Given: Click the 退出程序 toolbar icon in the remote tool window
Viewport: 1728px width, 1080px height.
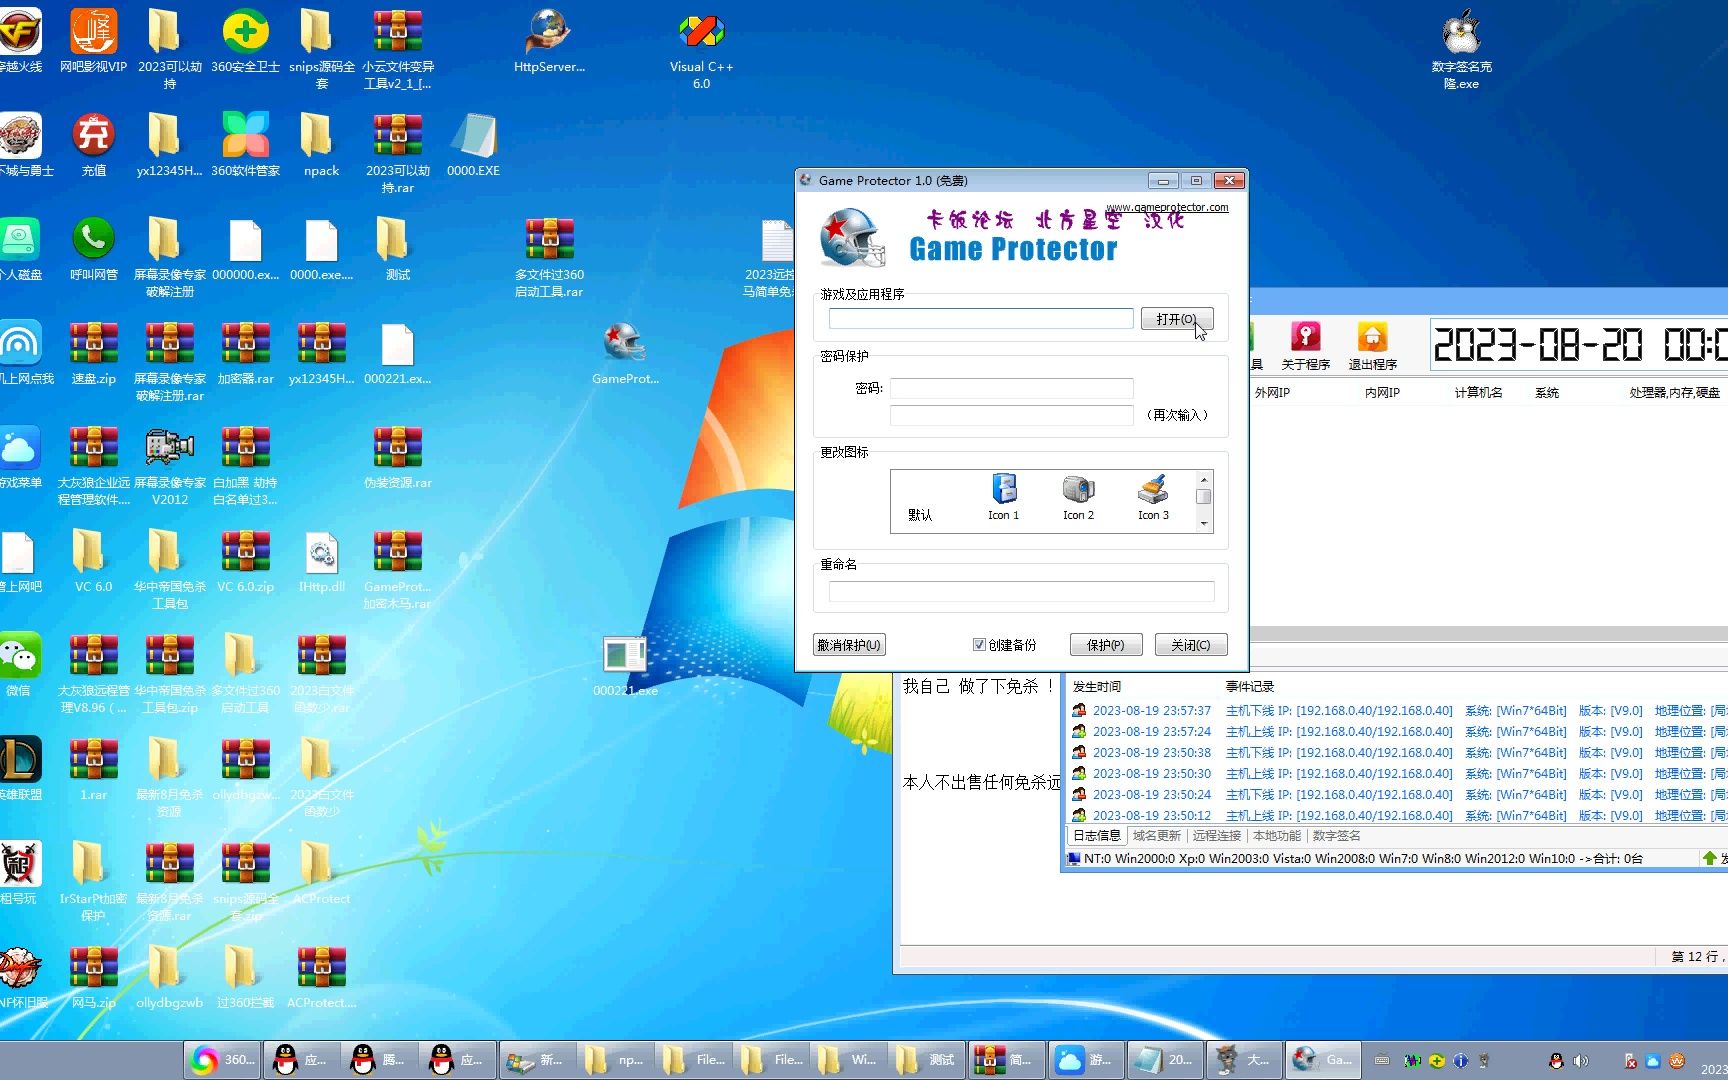Looking at the screenshot, I should (1372, 346).
